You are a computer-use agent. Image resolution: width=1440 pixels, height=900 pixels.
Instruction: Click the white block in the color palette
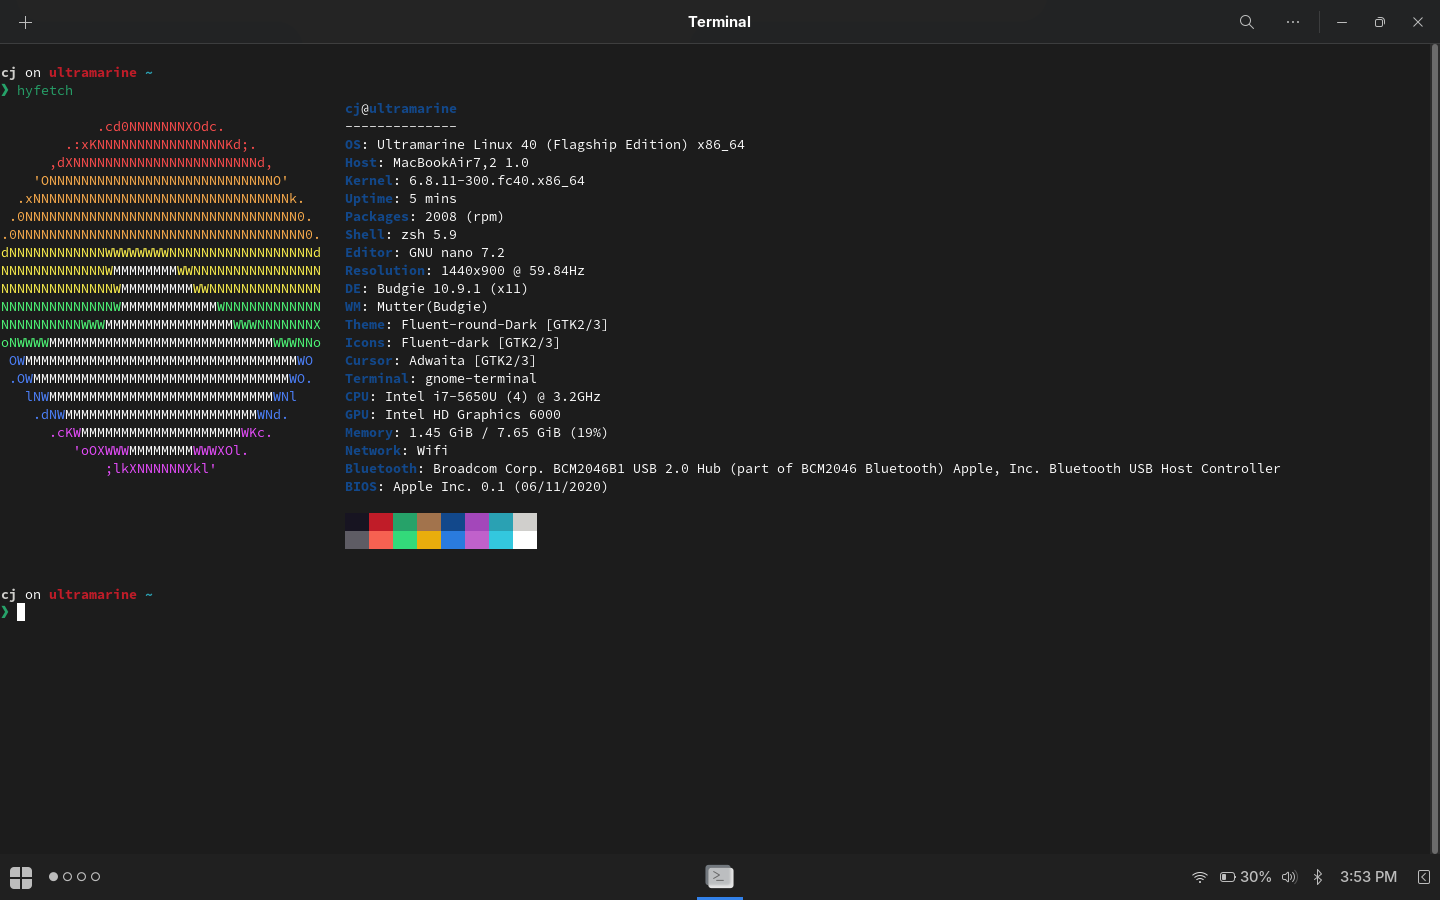525,540
